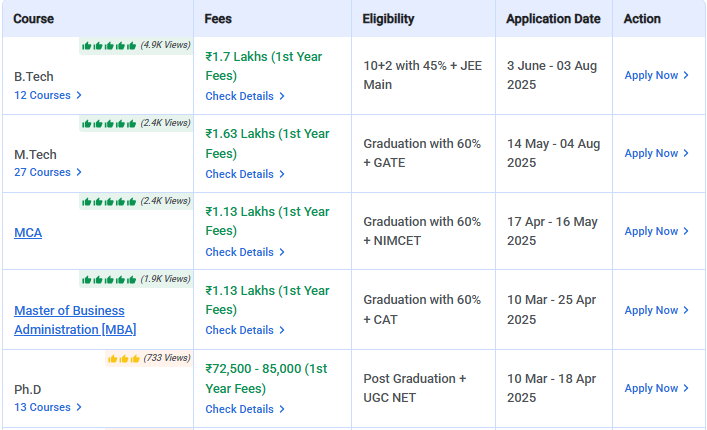The height and width of the screenshot is (430, 707).
Task: Click the 4.9K Views badge for B.Tech
Action: click(x=165, y=46)
